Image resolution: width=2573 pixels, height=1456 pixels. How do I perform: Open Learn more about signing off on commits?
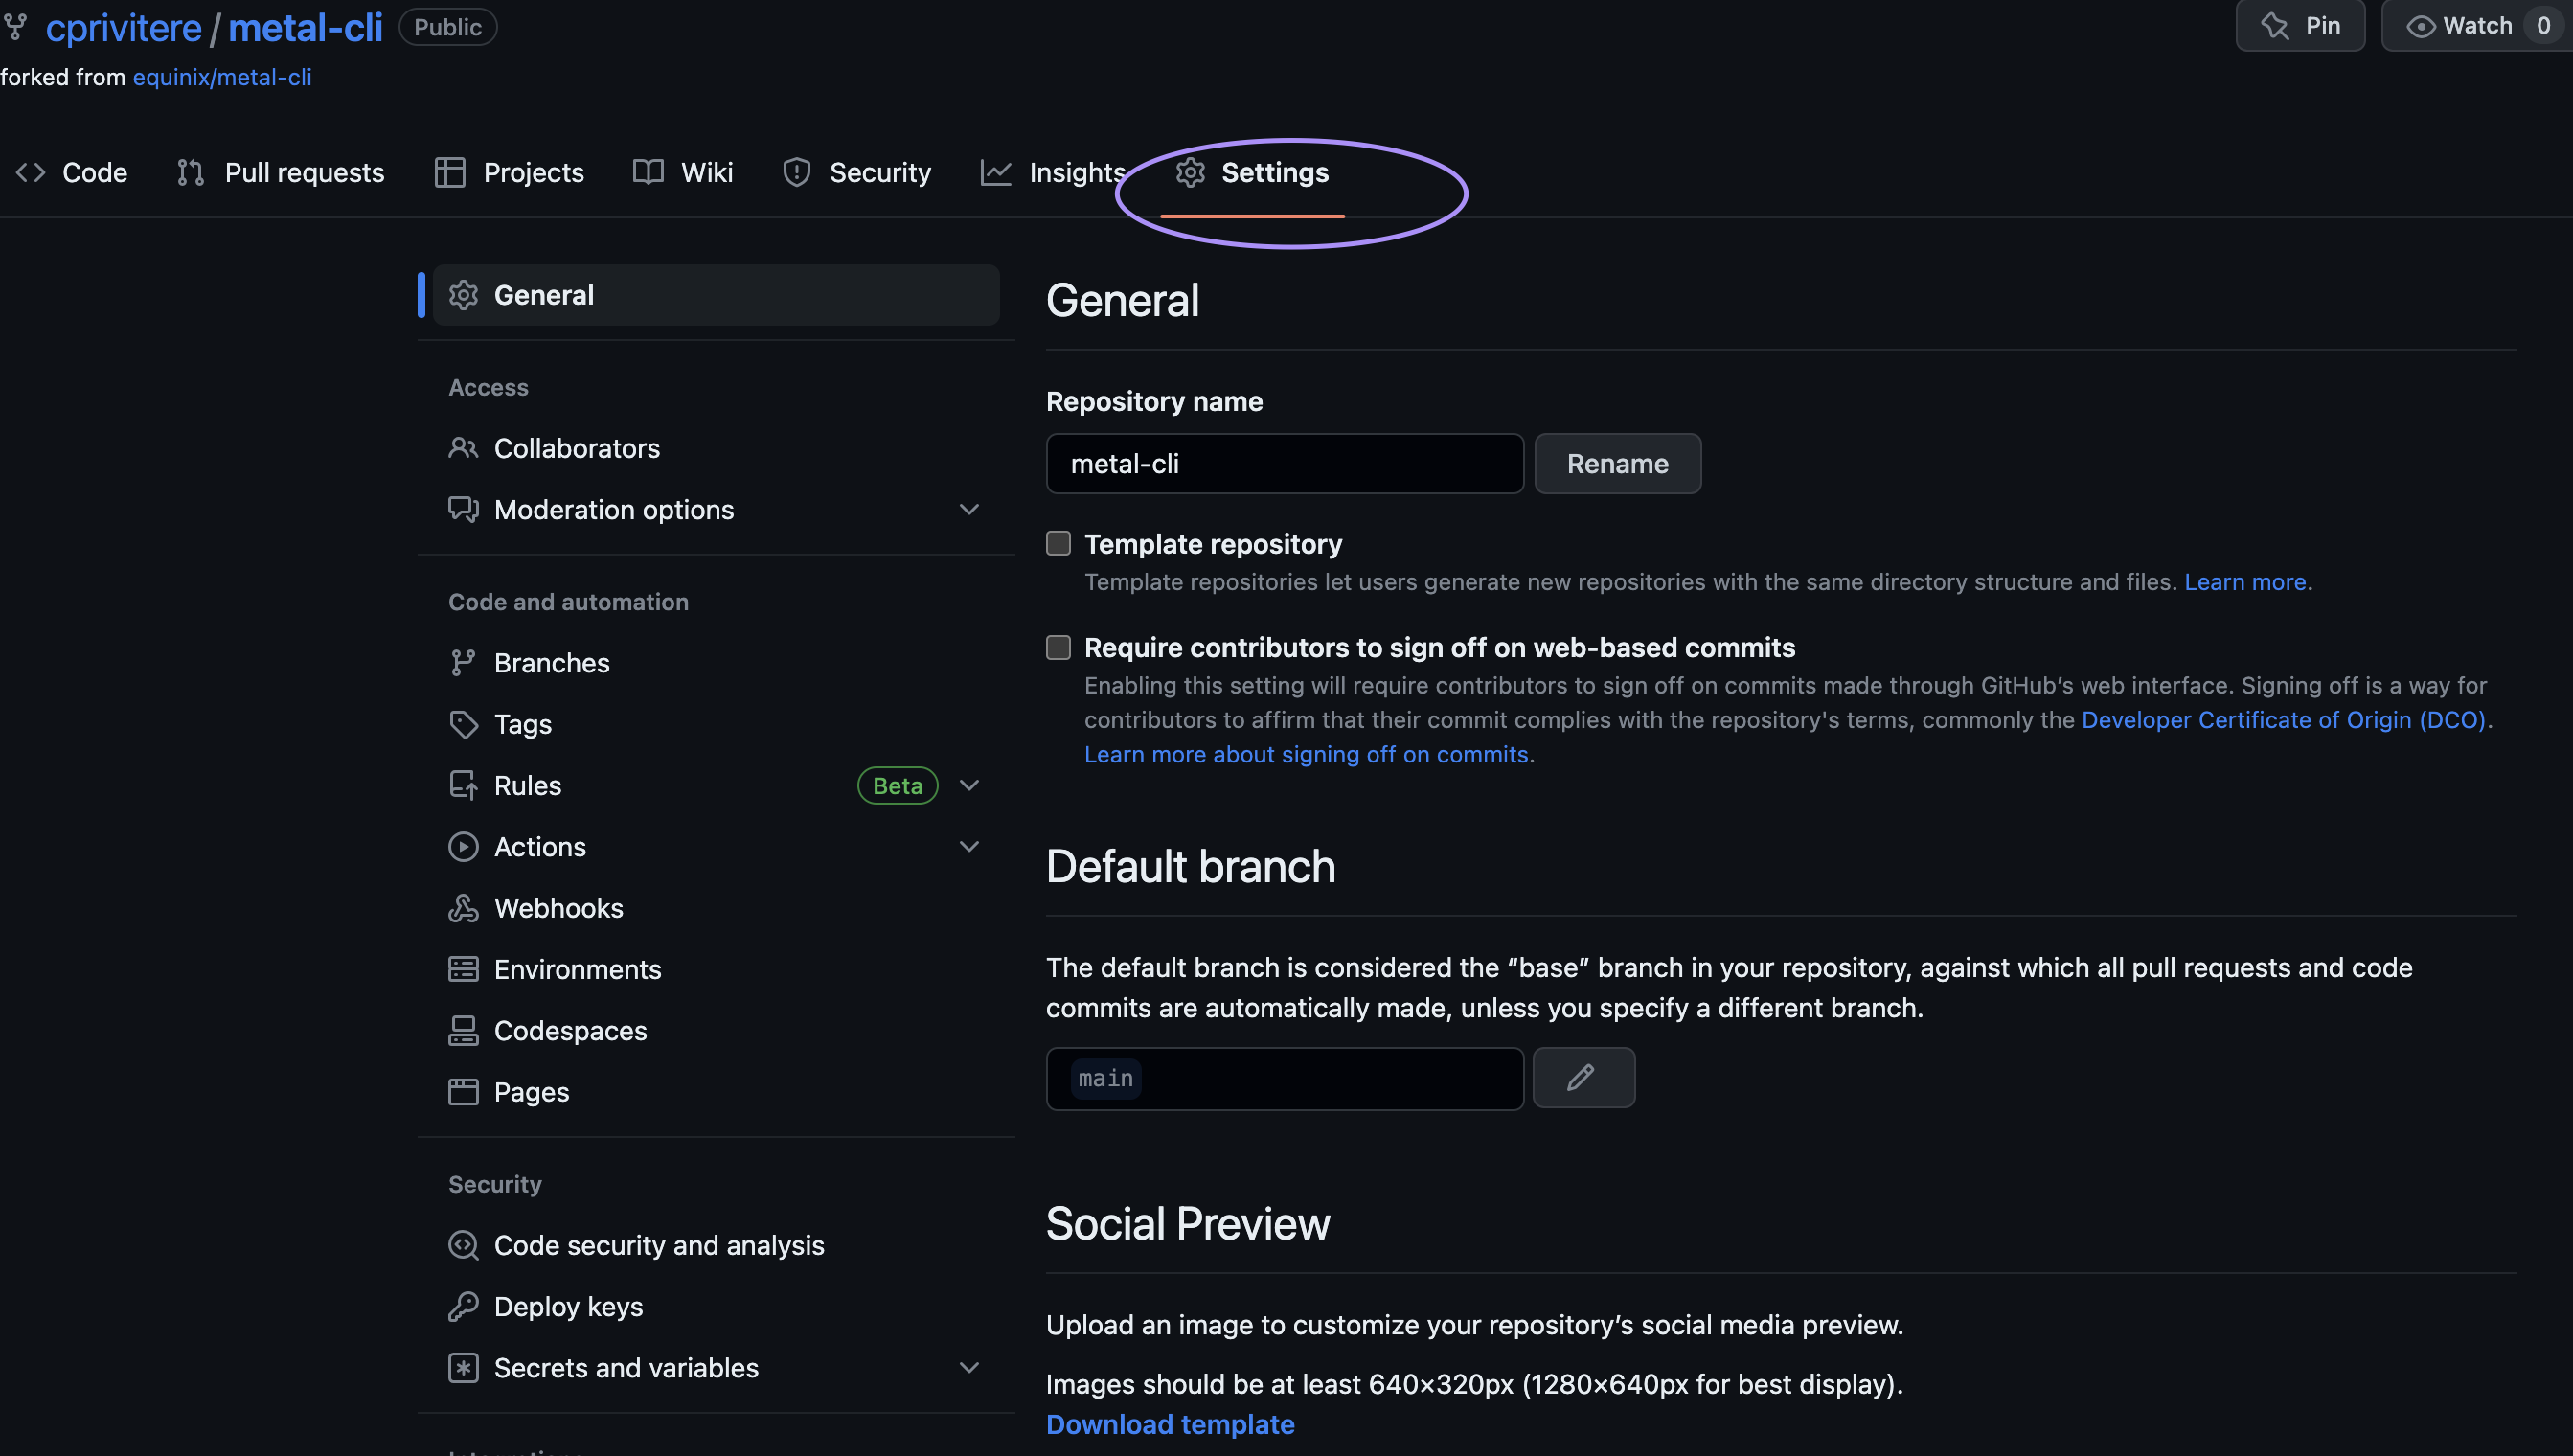[x=1306, y=754]
